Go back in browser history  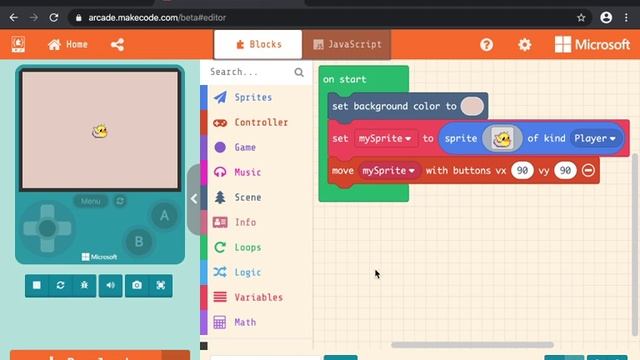coord(13,18)
